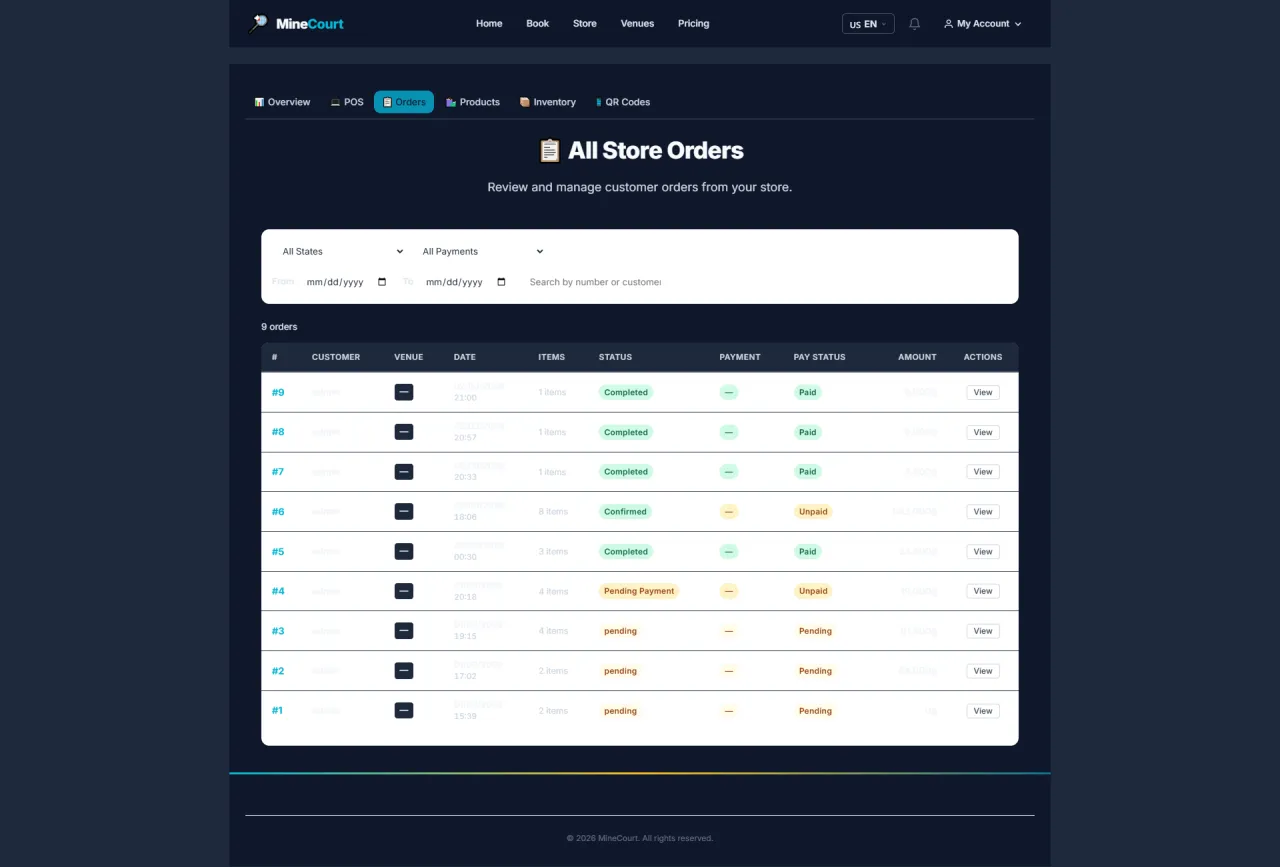
Task: Switch to the Products tab
Action: 473,102
